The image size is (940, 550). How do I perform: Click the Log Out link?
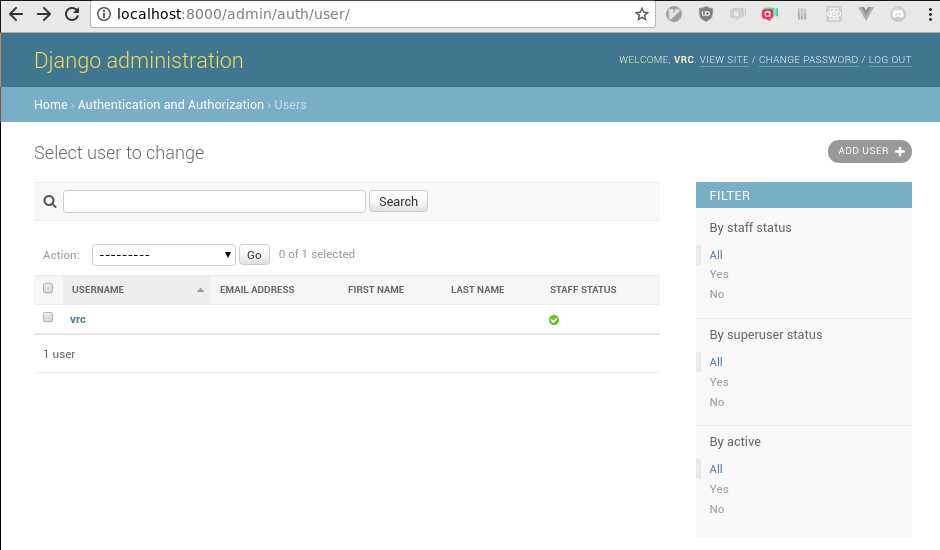(x=890, y=59)
